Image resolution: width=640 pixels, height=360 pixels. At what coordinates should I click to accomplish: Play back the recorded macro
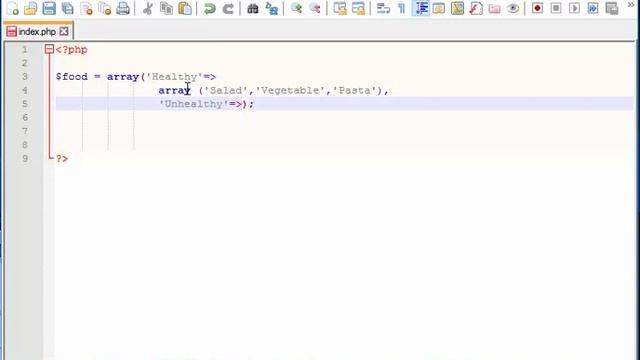[x=574, y=8]
